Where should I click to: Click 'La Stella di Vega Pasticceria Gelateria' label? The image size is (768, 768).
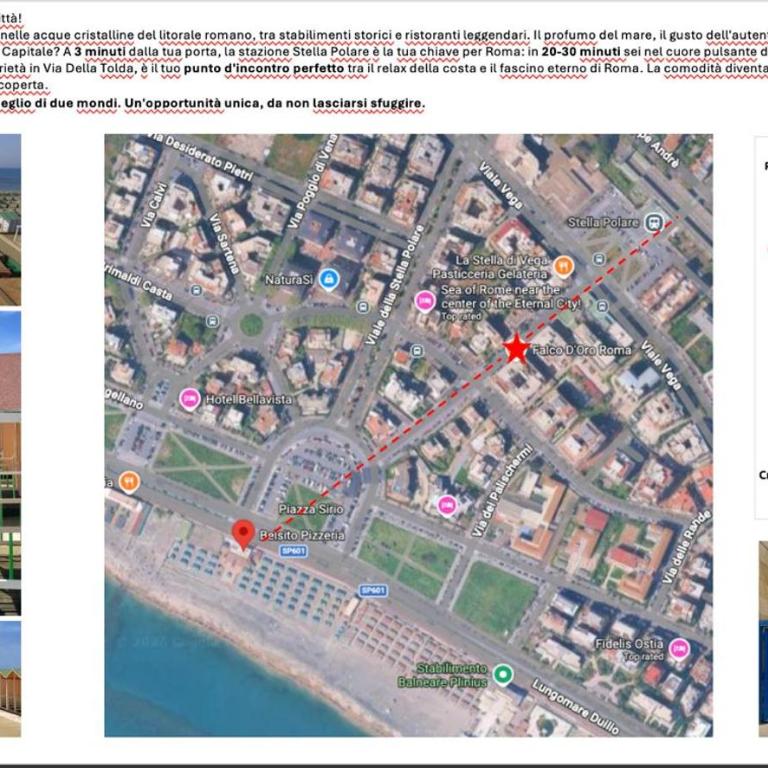(490, 267)
